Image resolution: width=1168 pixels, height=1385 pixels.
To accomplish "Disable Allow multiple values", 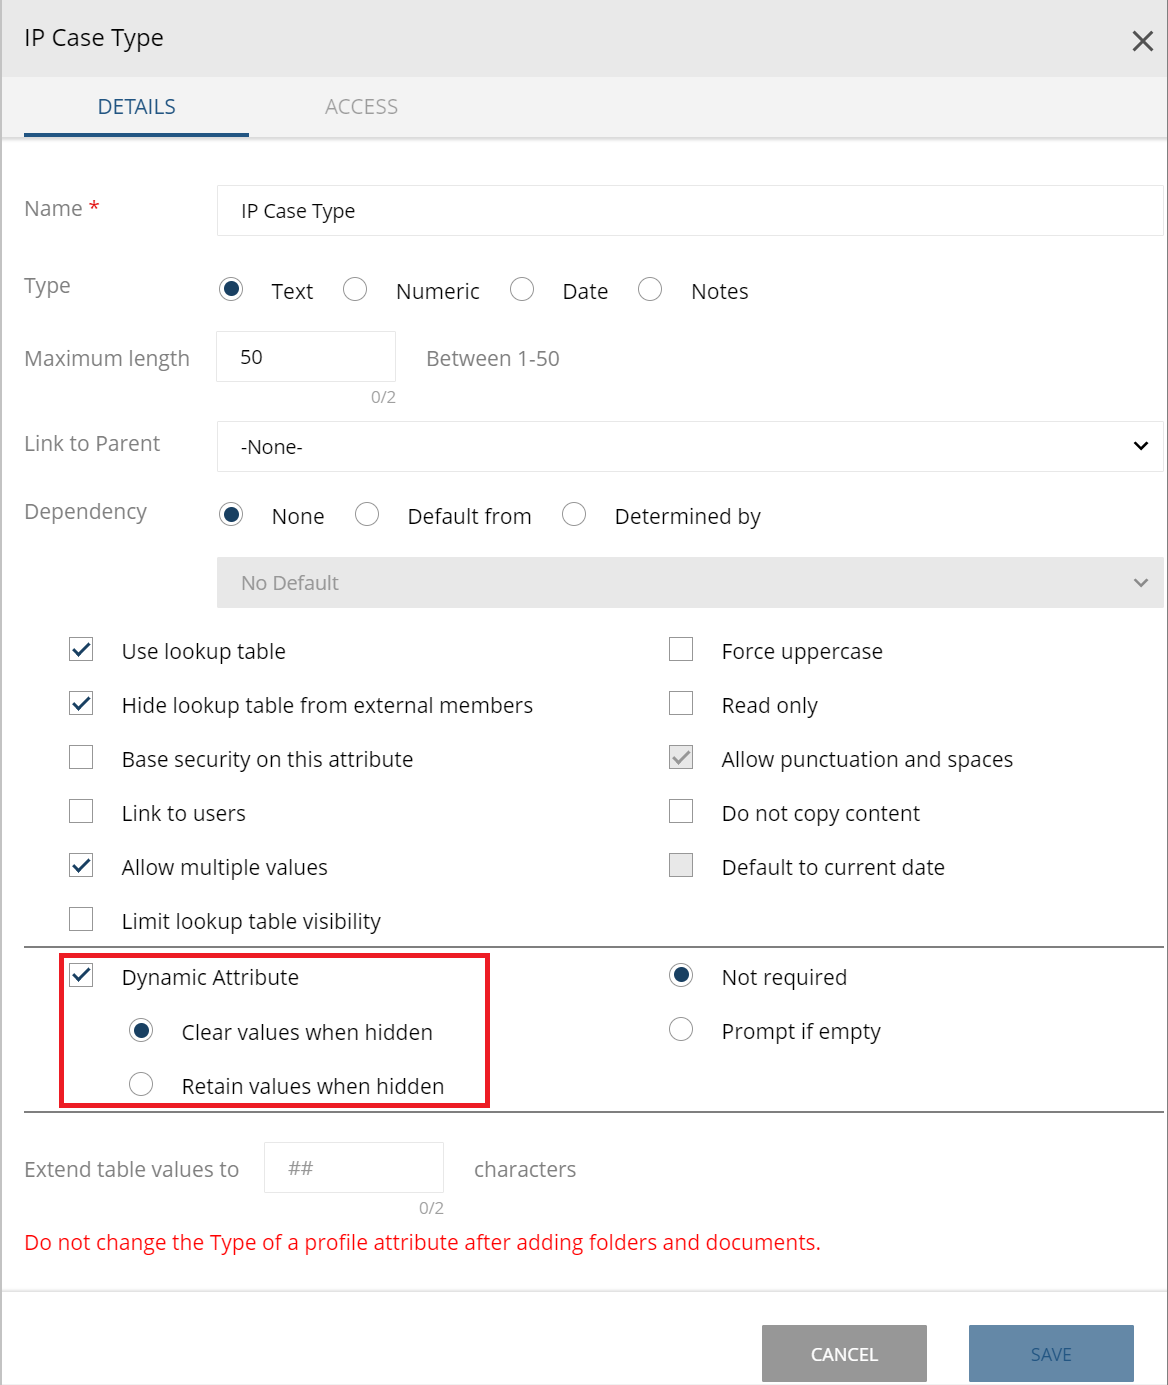I will click(x=81, y=865).
